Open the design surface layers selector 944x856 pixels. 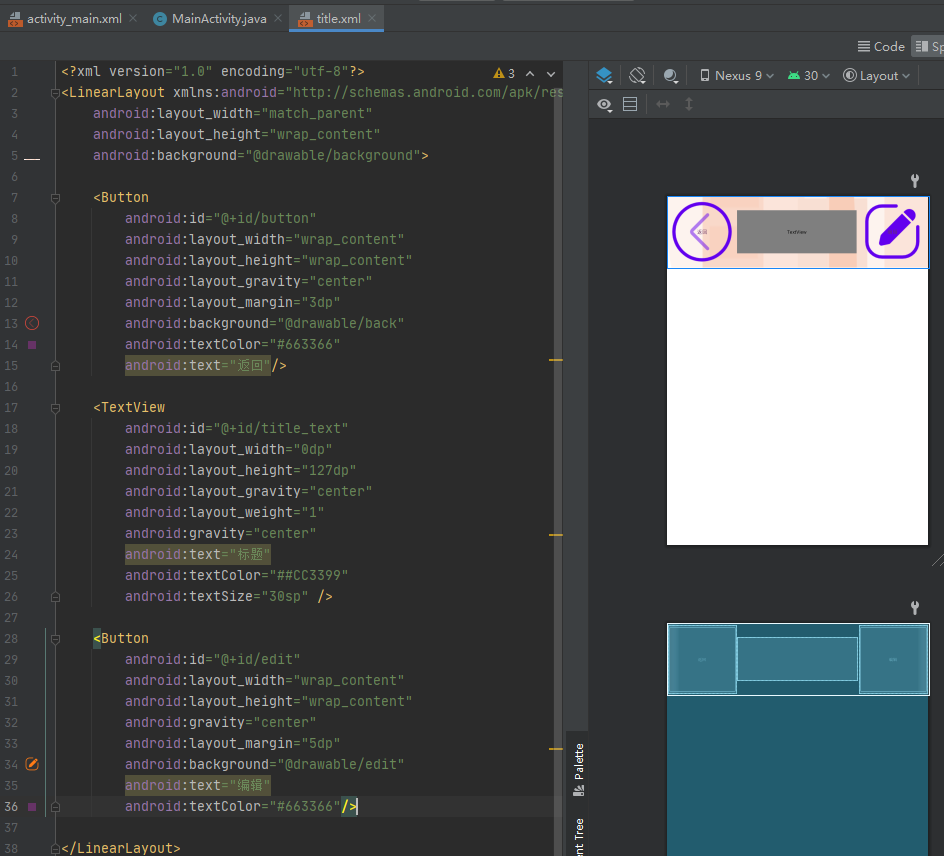click(x=604, y=76)
